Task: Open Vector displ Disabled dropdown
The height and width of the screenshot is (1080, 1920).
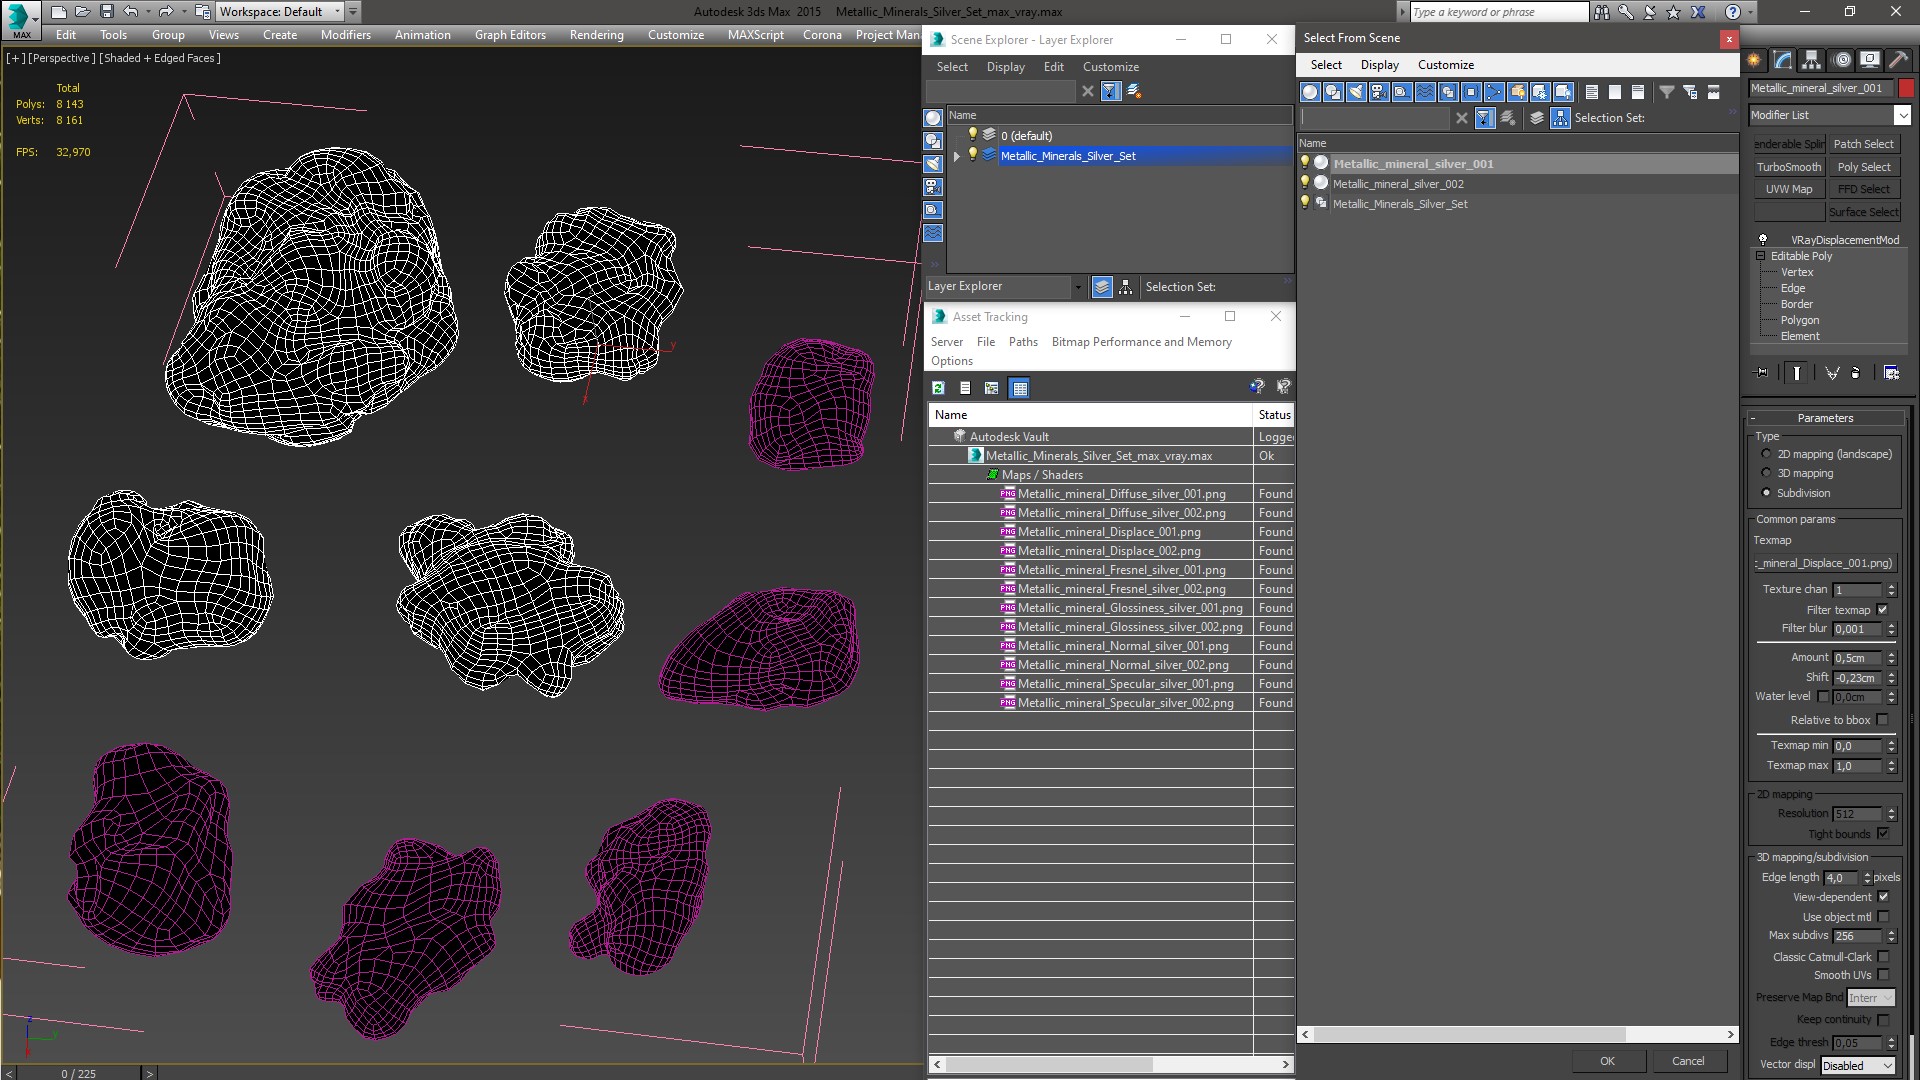Action: coord(1857,1066)
